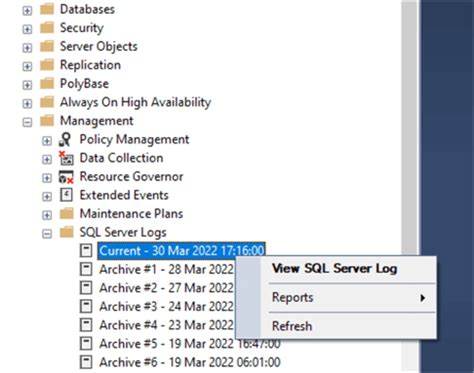Collapse the SQL Server Logs node
The width and height of the screenshot is (474, 373).
coord(47,234)
